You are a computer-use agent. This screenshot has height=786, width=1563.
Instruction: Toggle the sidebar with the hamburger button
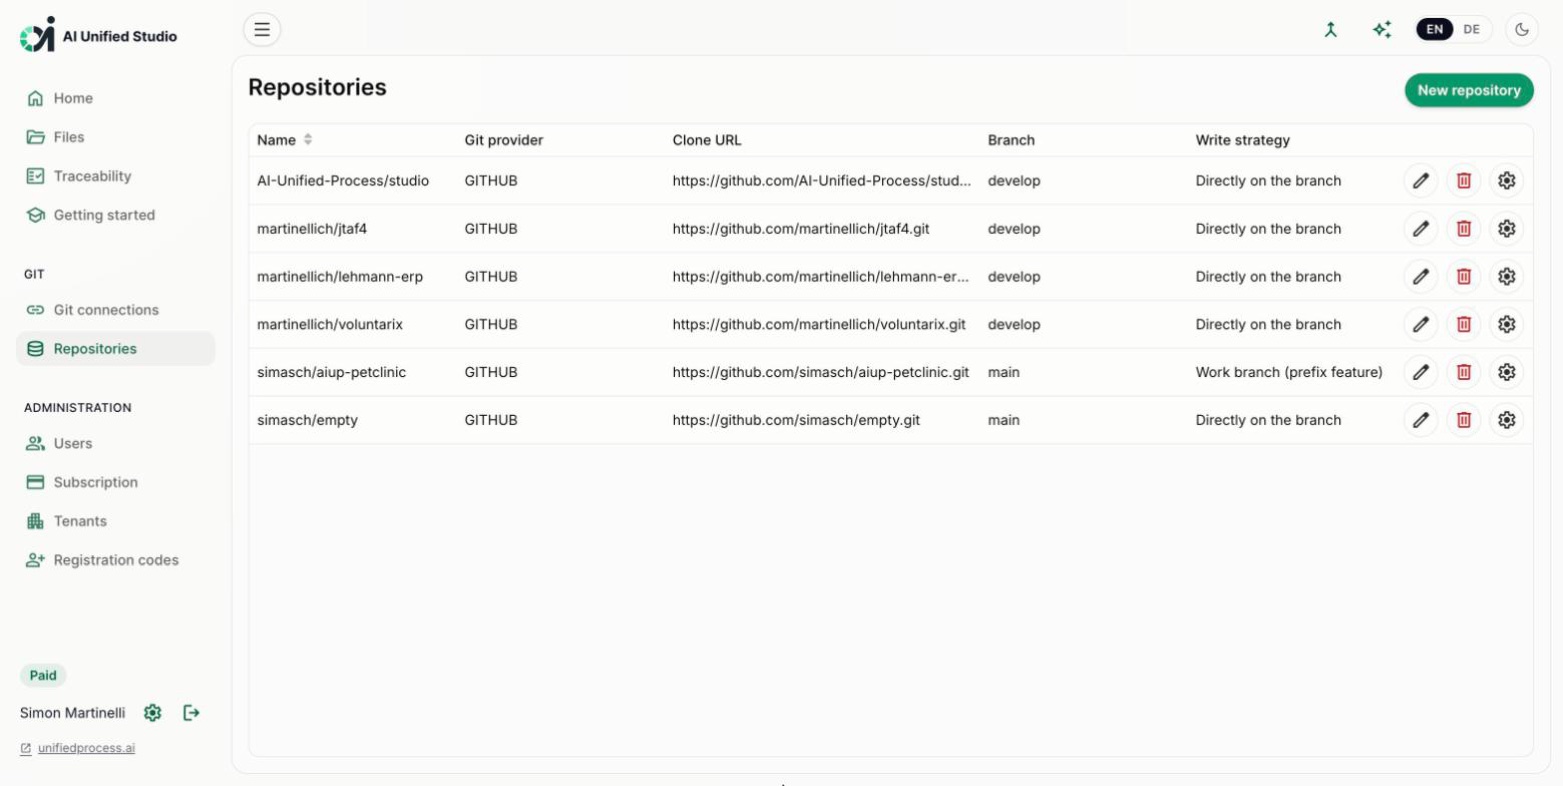coord(262,30)
